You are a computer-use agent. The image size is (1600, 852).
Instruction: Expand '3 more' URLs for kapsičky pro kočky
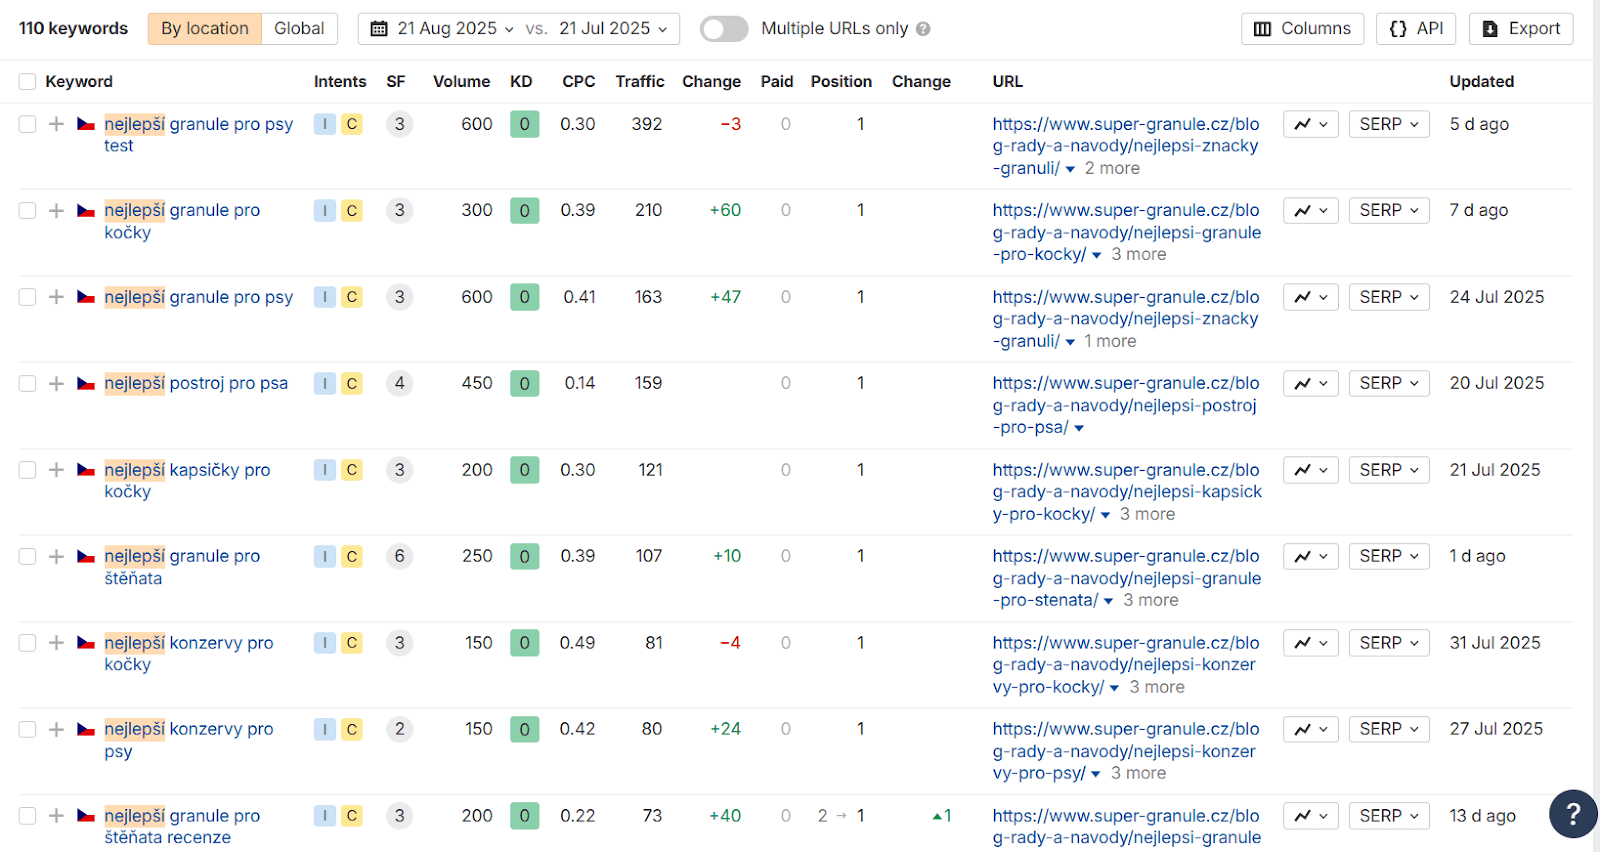coord(1138,514)
